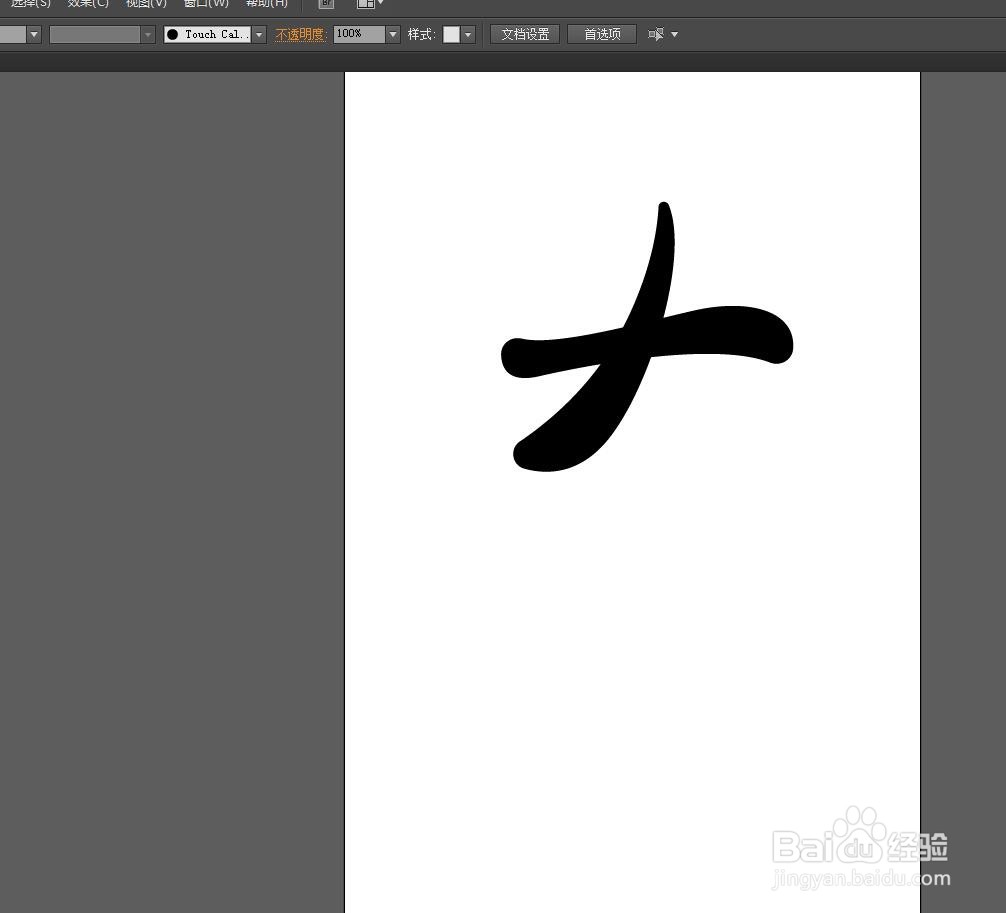Expand the Touch Cal.. brush dropdown arrow
The height and width of the screenshot is (913, 1006).
259,35
